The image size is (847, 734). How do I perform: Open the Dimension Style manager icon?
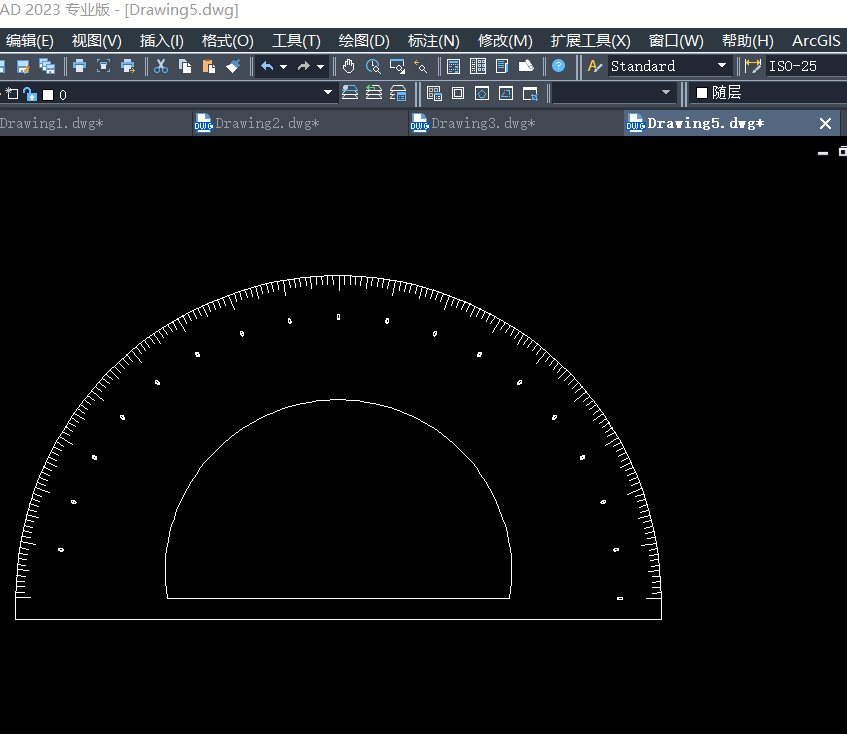752,66
